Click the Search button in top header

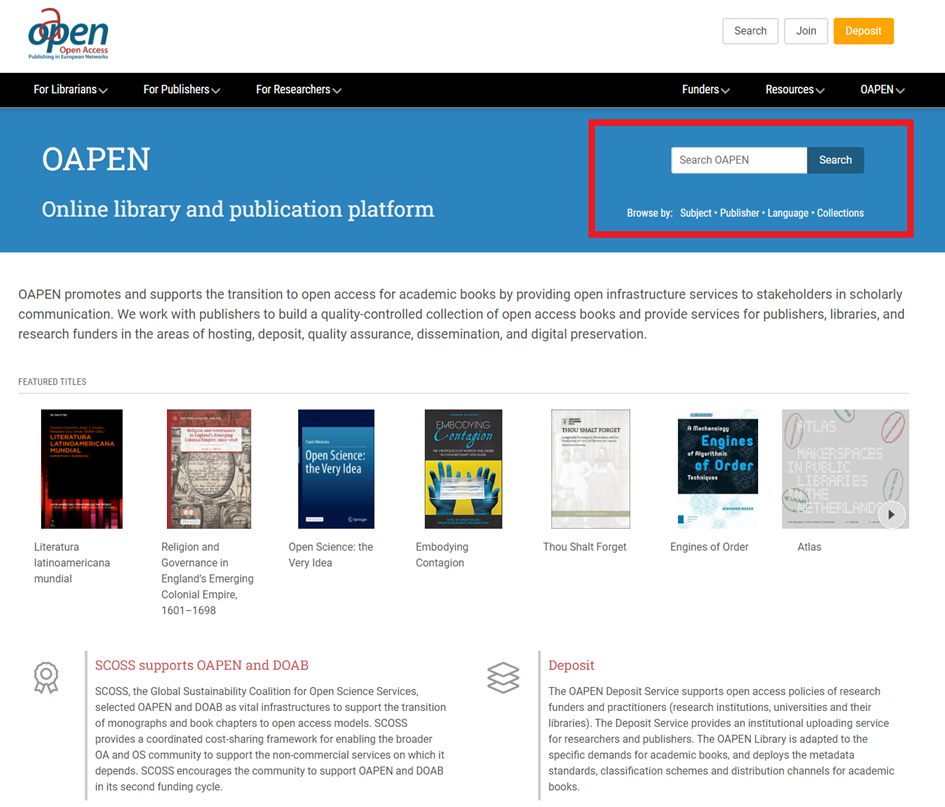tap(750, 31)
